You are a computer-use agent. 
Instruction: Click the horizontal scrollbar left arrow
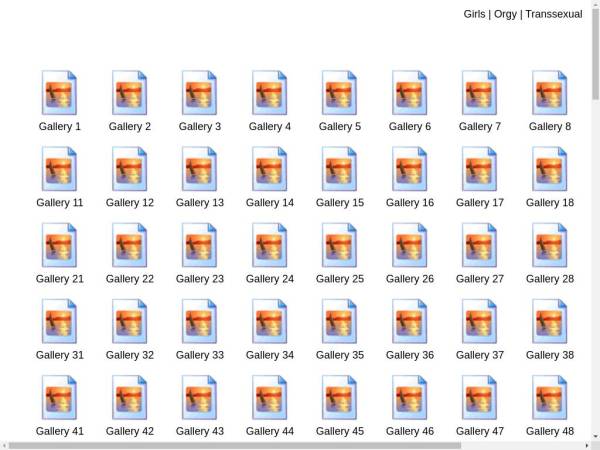click(x=3, y=446)
